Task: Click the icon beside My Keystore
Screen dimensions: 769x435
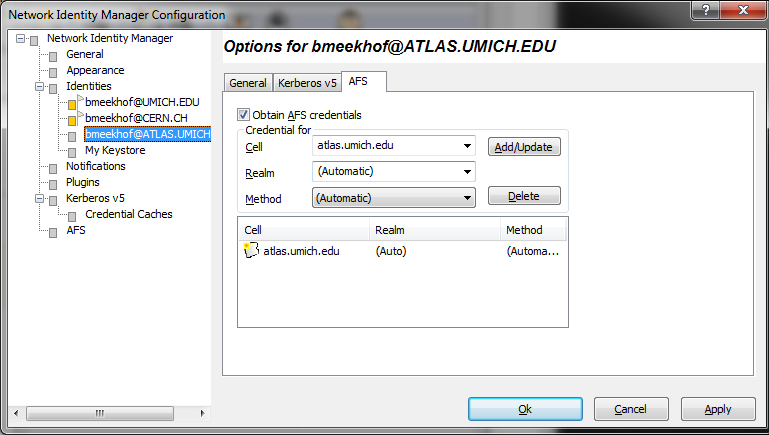Action: tap(72, 153)
